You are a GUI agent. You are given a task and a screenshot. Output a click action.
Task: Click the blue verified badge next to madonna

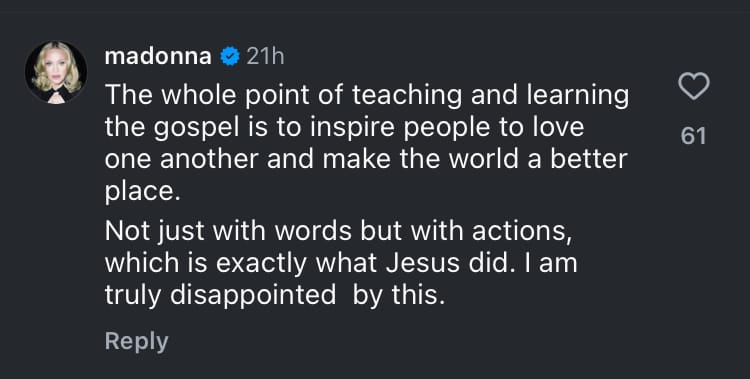(x=230, y=57)
